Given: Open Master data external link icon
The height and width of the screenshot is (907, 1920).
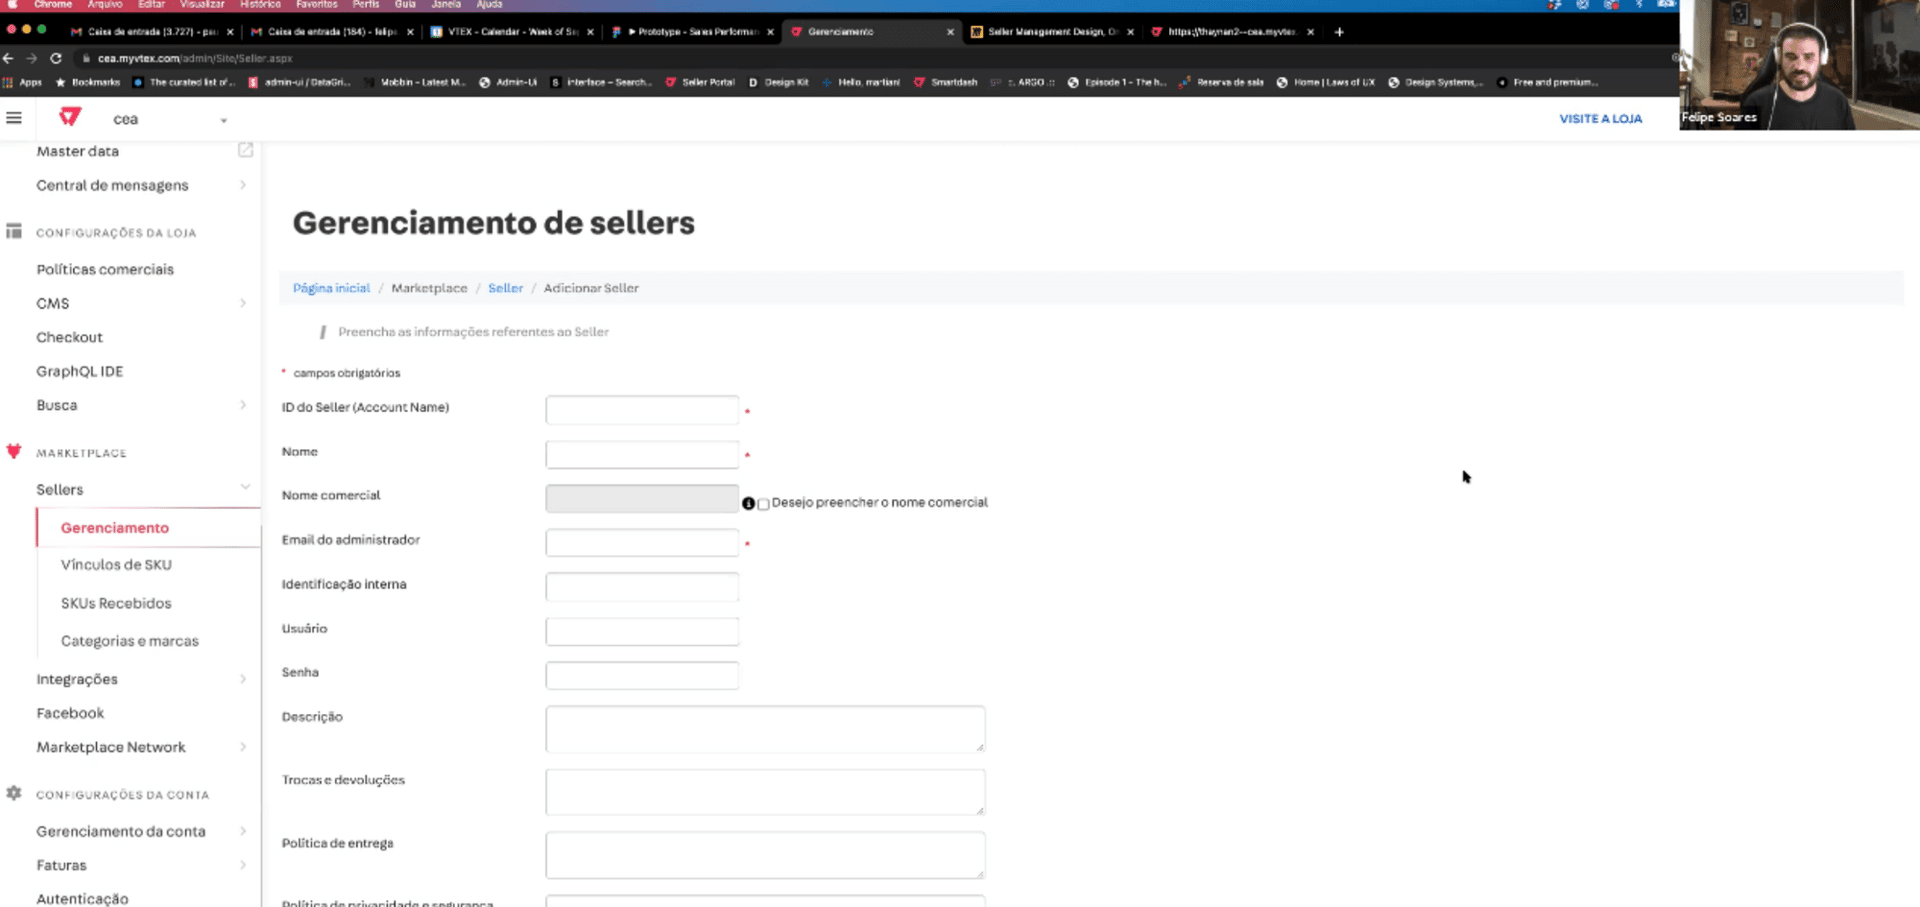Looking at the screenshot, I should pos(245,150).
